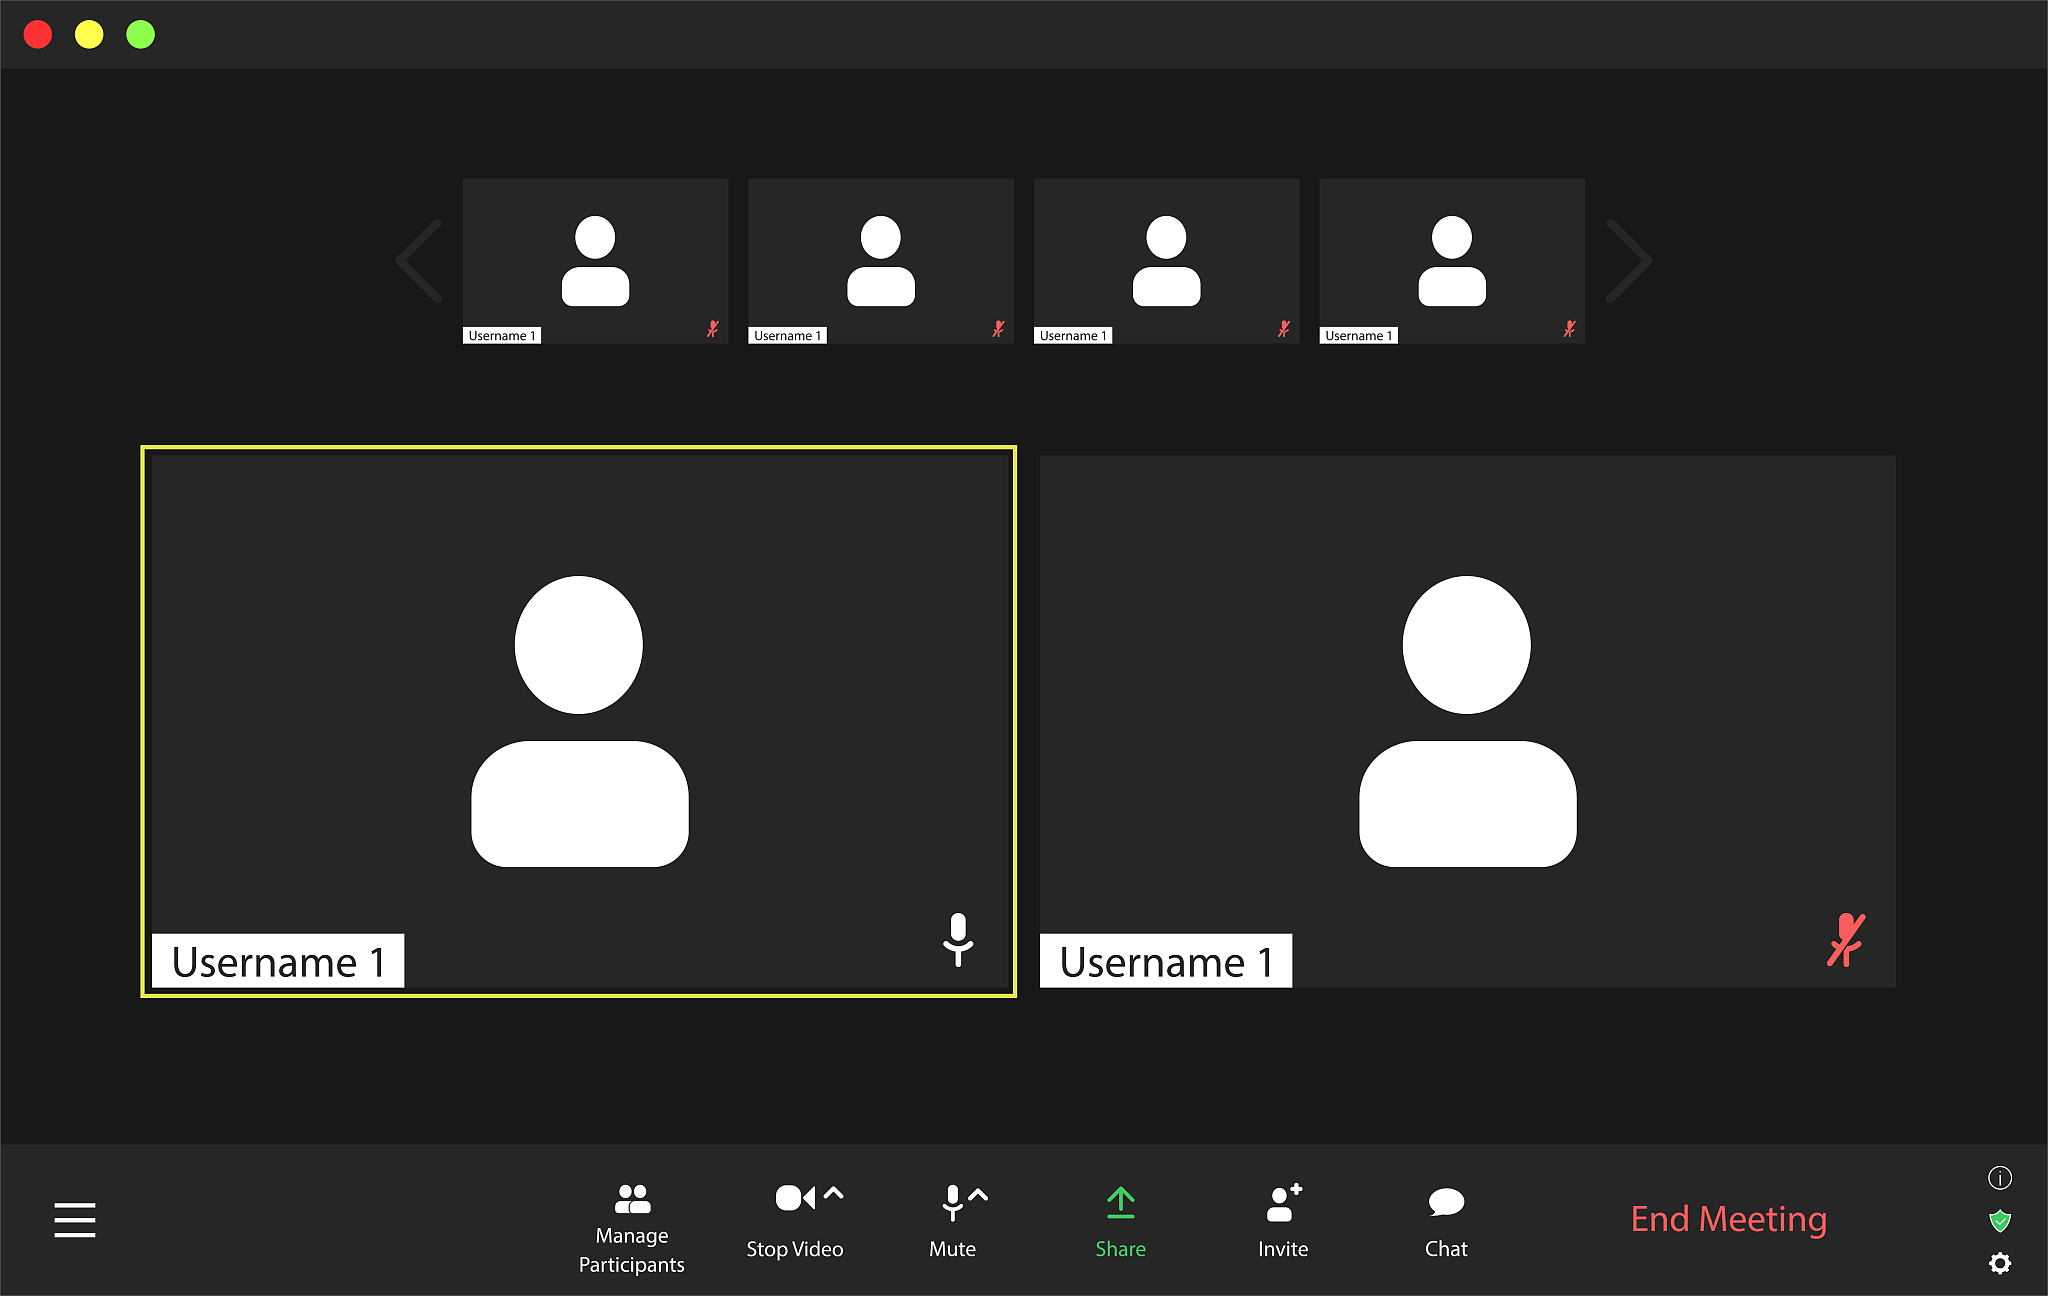Show previous participants with left arrow
Screen dimensions: 2048x1296
point(419,261)
